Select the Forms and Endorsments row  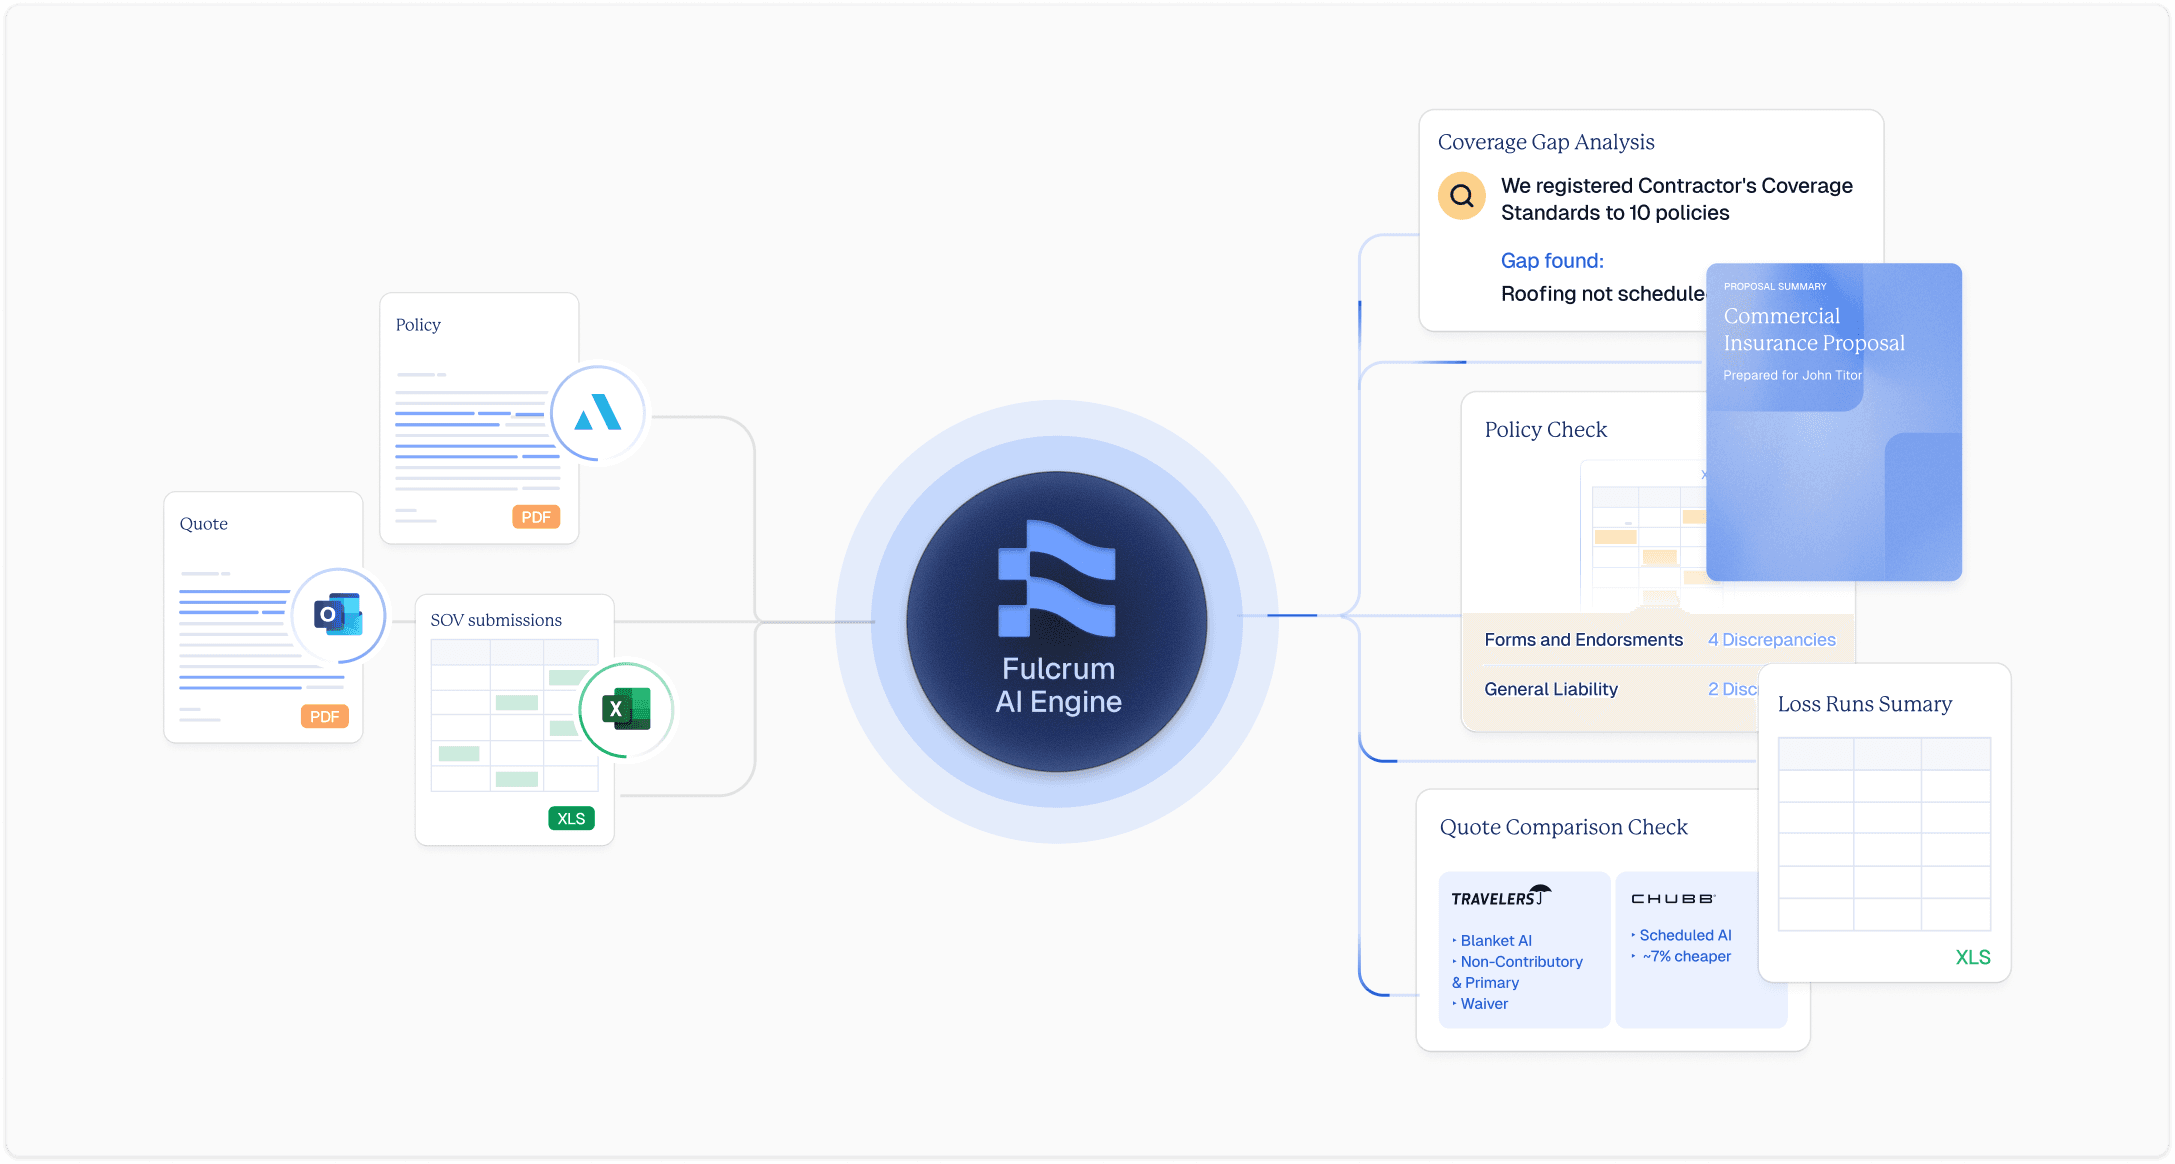pyautogui.click(x=1583, y=640)
